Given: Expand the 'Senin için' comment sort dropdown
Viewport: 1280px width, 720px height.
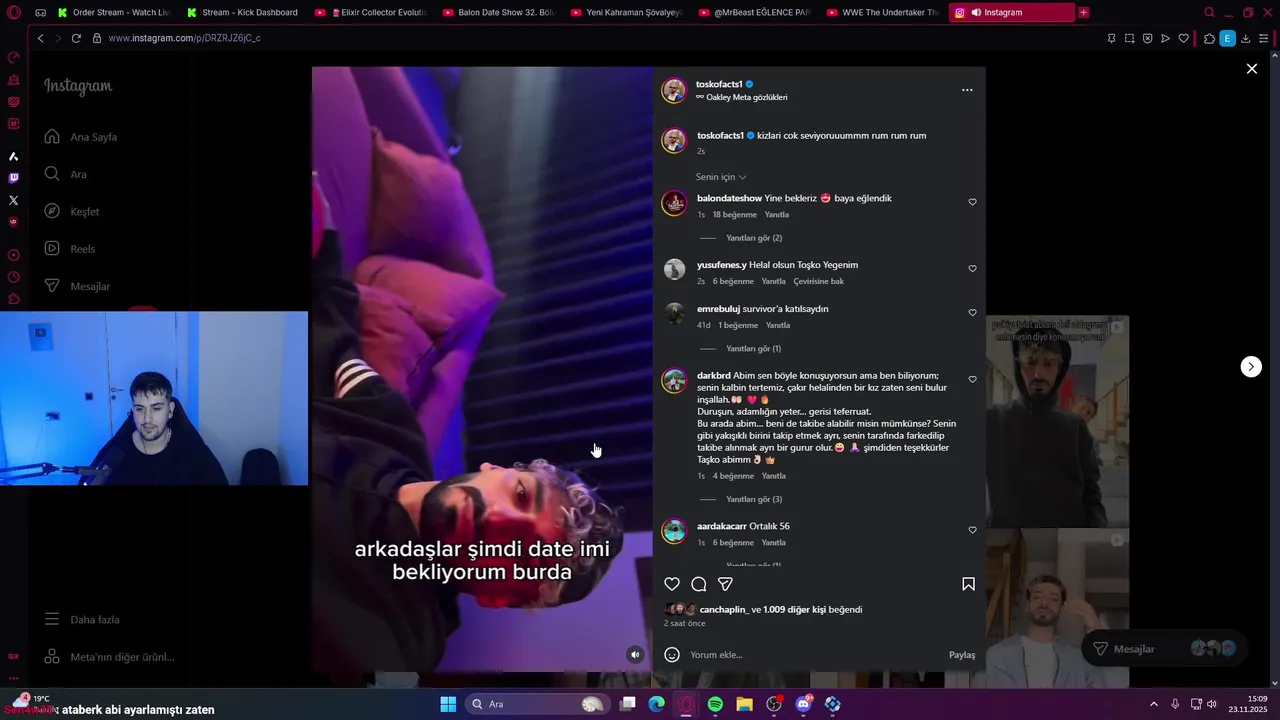Looking at the screenshot, I should pos(721,177).
